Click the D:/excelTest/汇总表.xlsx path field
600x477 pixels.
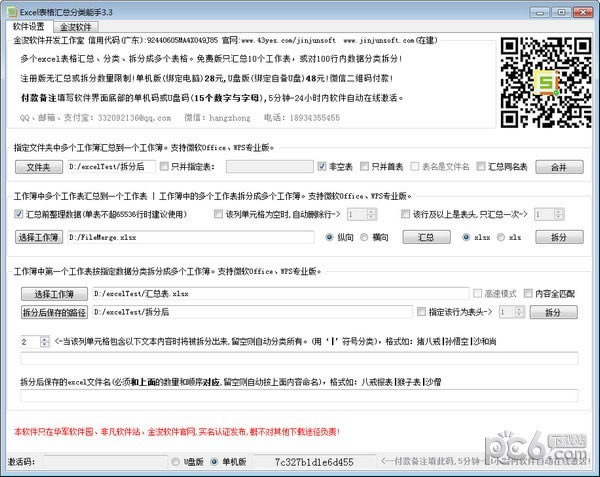click(281, 294)
